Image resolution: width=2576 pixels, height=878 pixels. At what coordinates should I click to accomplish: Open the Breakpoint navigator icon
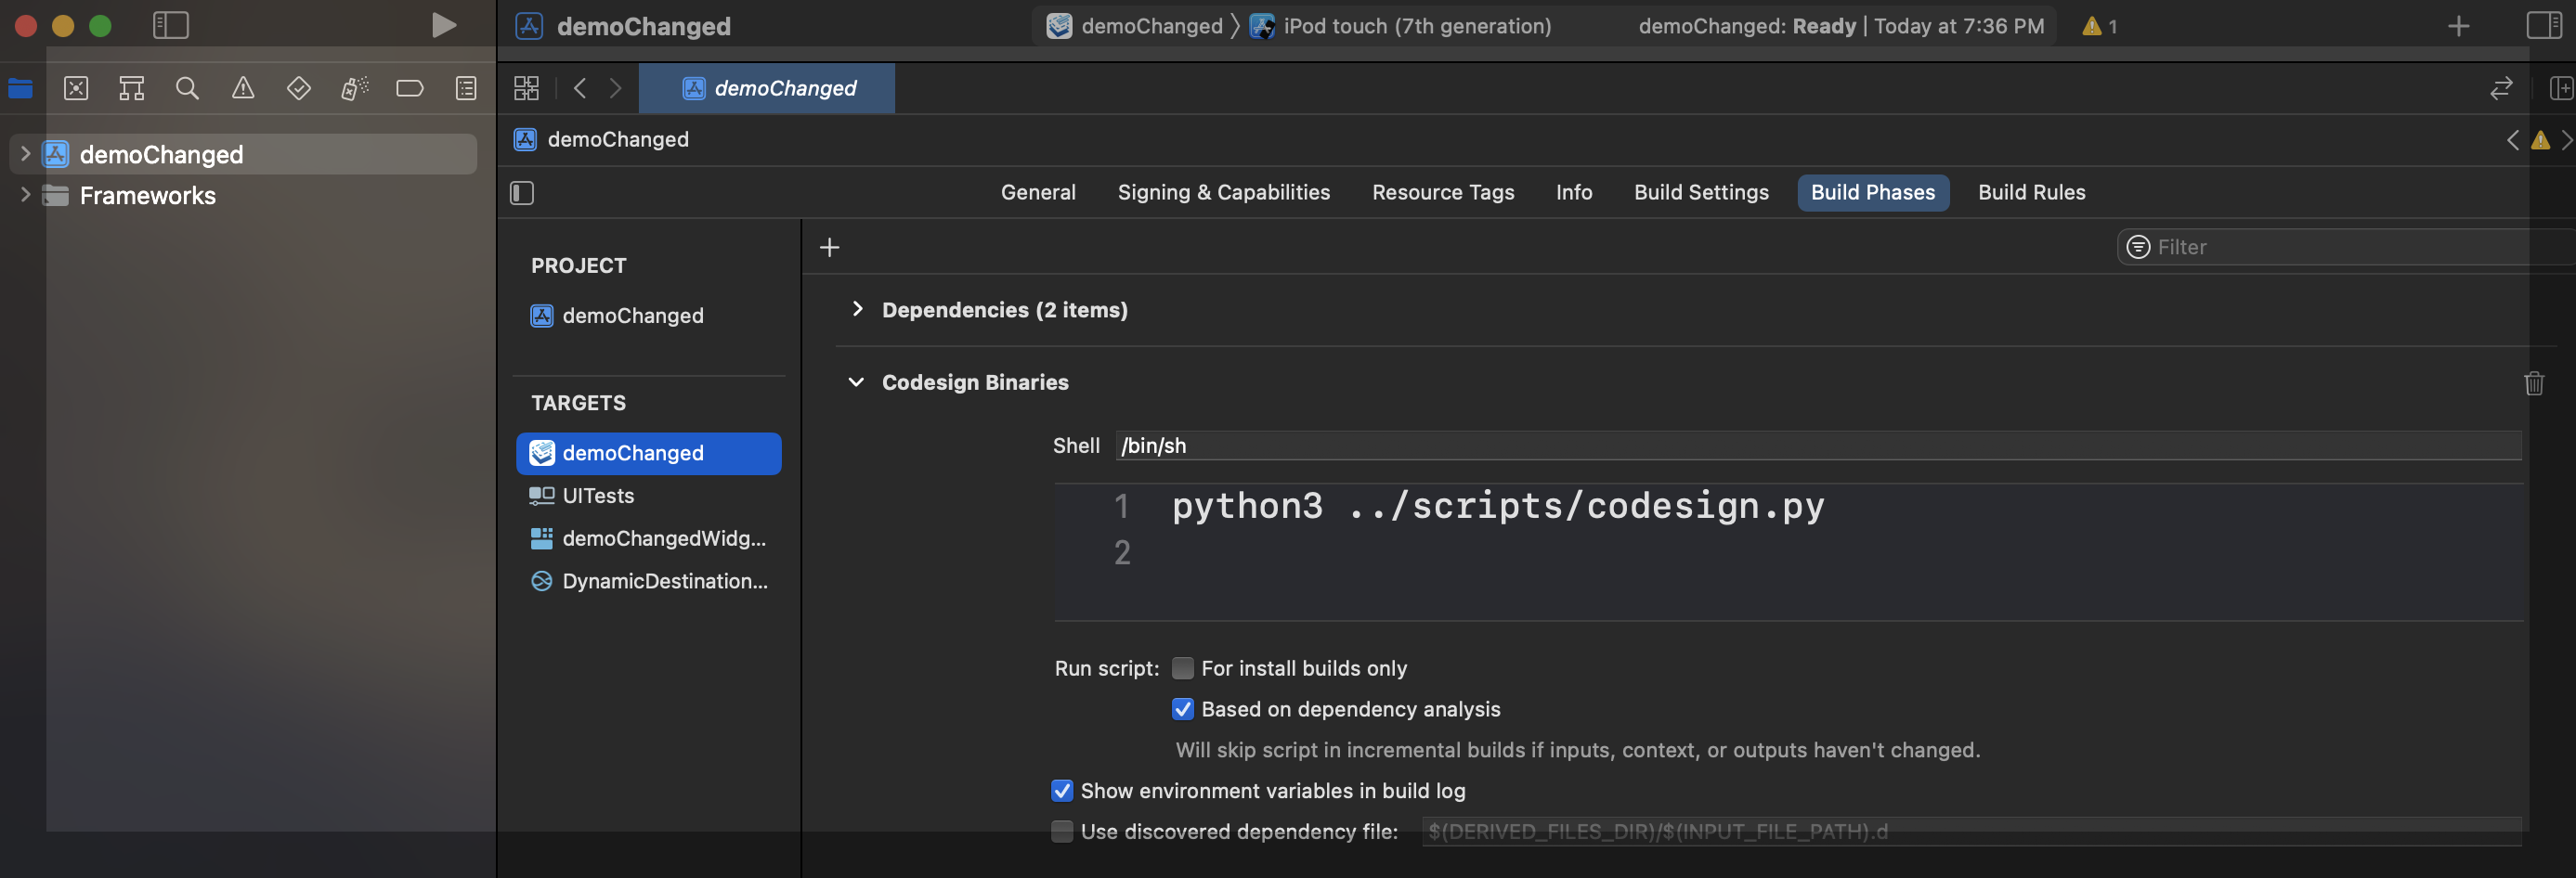(410, 88)
